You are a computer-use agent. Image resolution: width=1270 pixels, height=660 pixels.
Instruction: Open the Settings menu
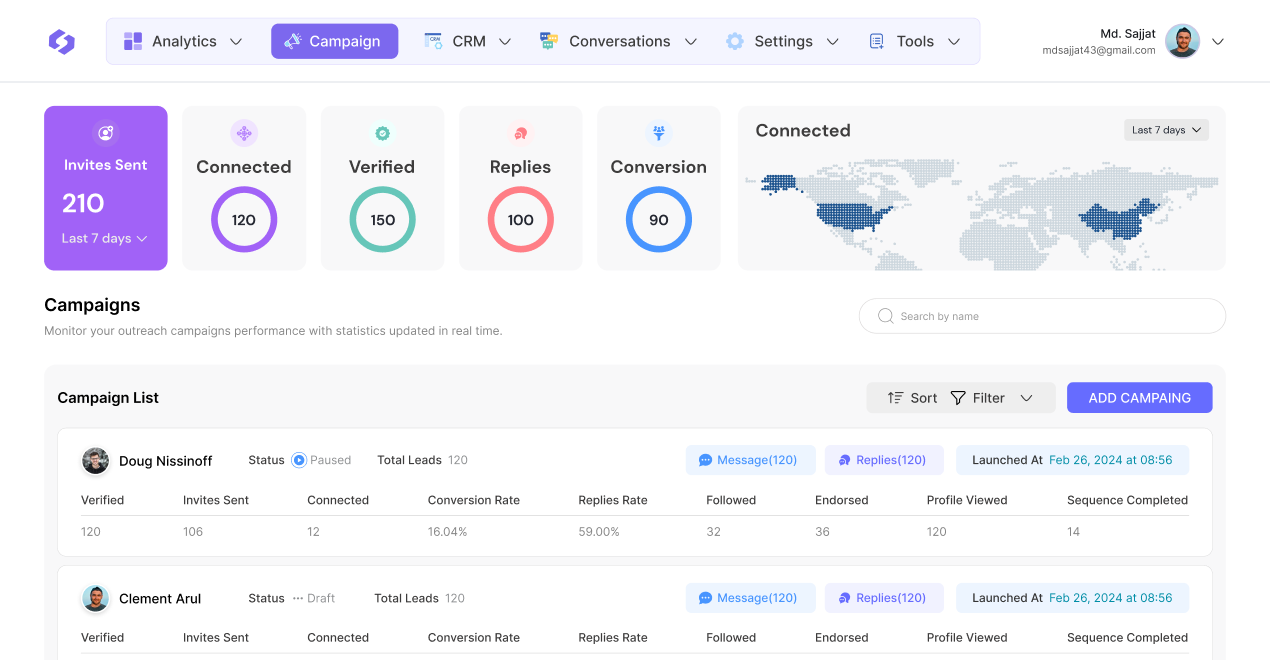click(x=782, y=41)
